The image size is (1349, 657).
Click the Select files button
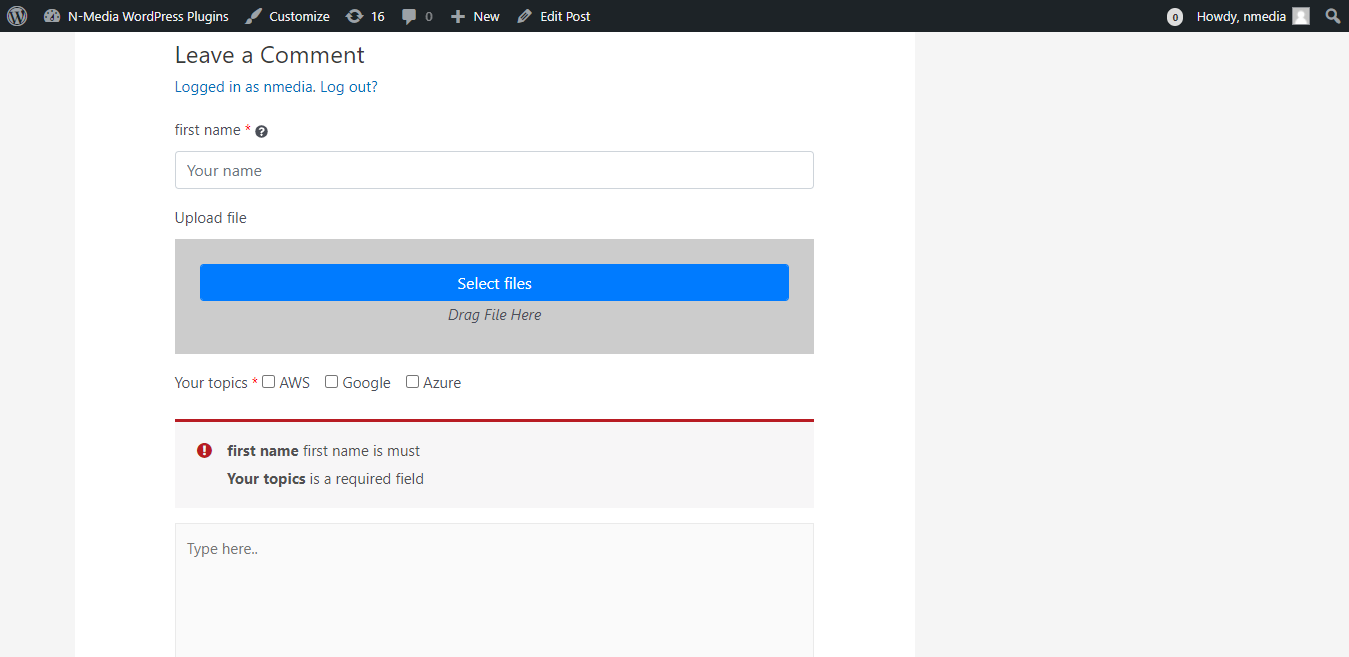pyautogui.click(x=494, y=283)
